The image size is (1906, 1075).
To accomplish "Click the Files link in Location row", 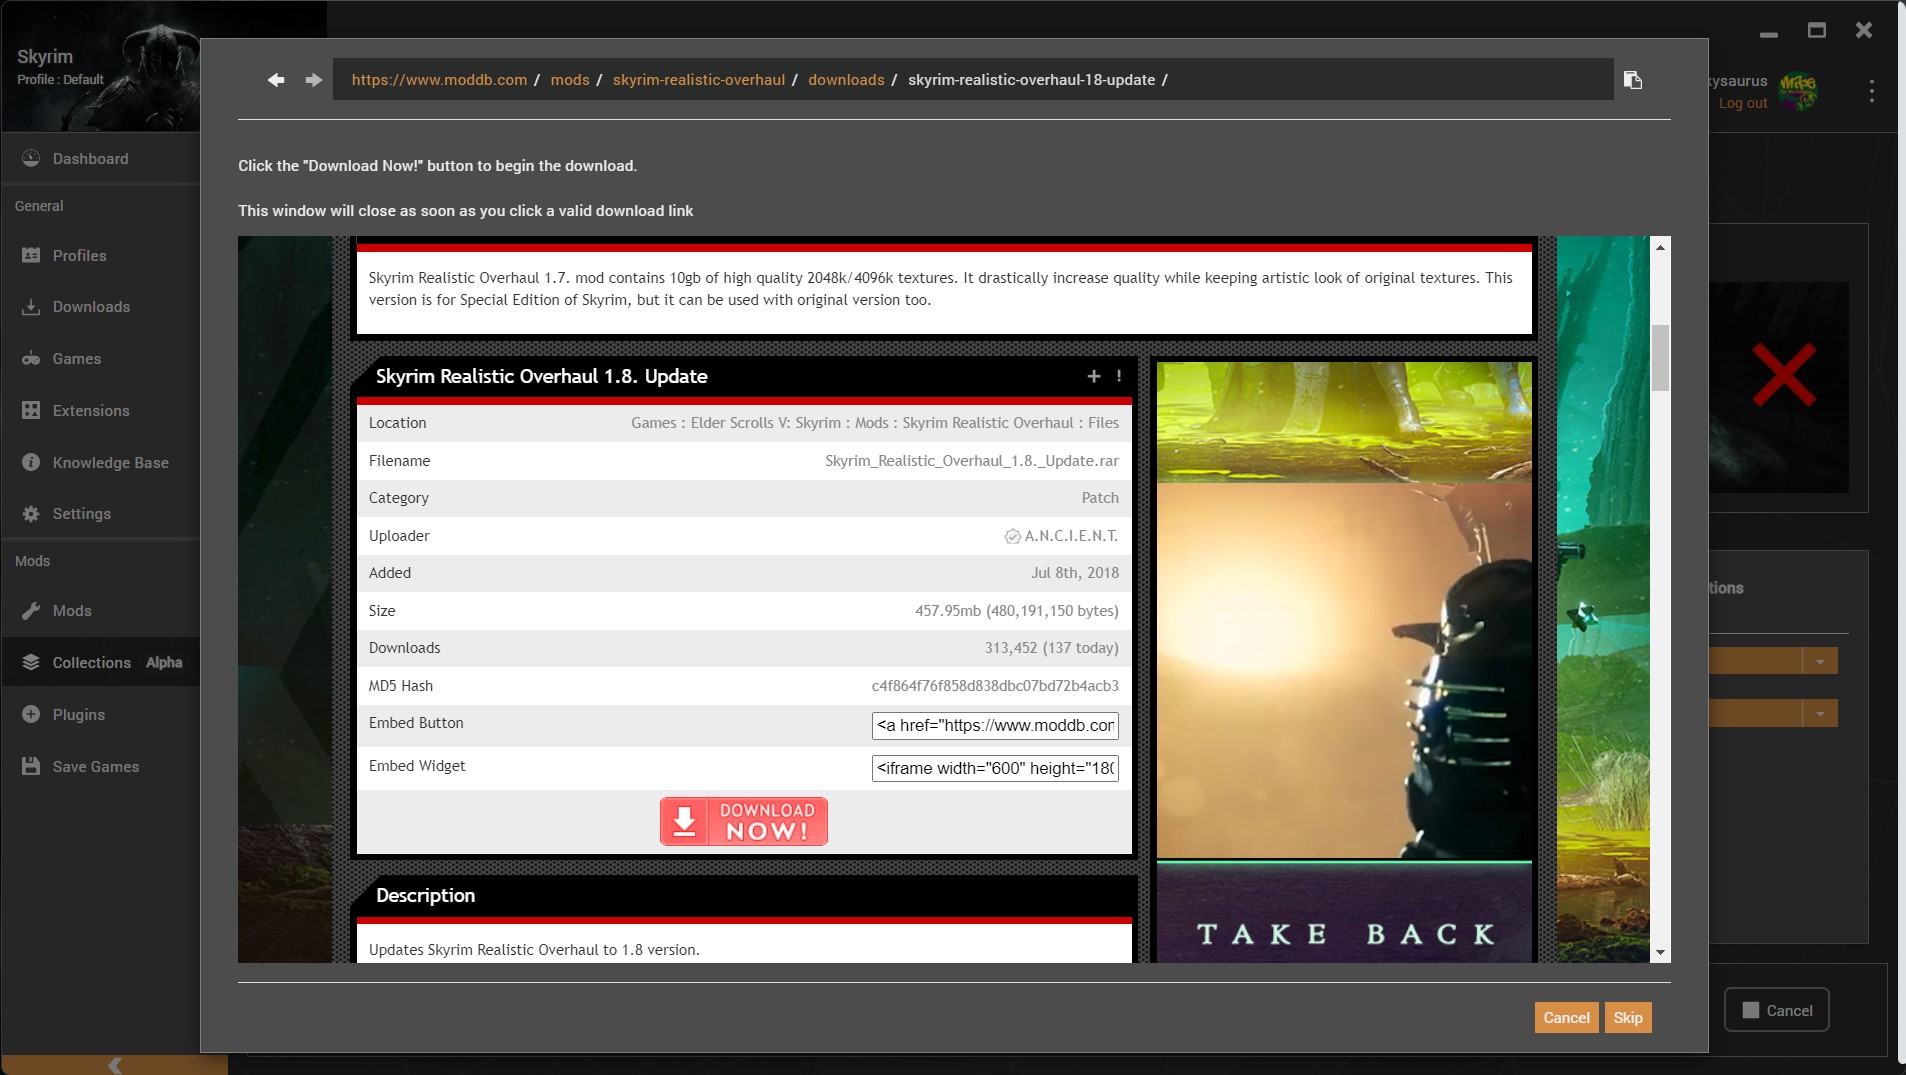I will [1103, 423].
